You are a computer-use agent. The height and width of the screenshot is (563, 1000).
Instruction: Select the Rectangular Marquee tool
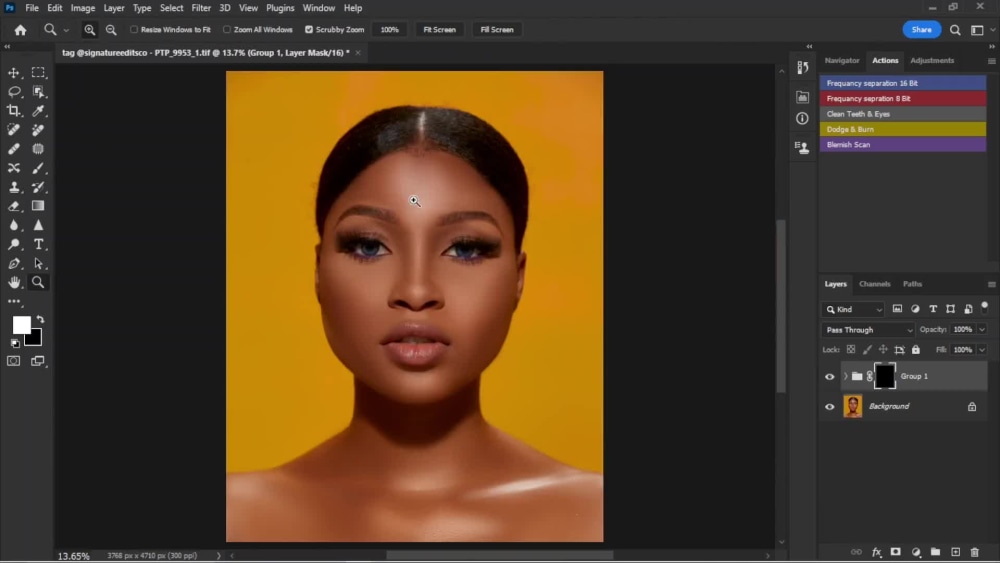(38, 73)
